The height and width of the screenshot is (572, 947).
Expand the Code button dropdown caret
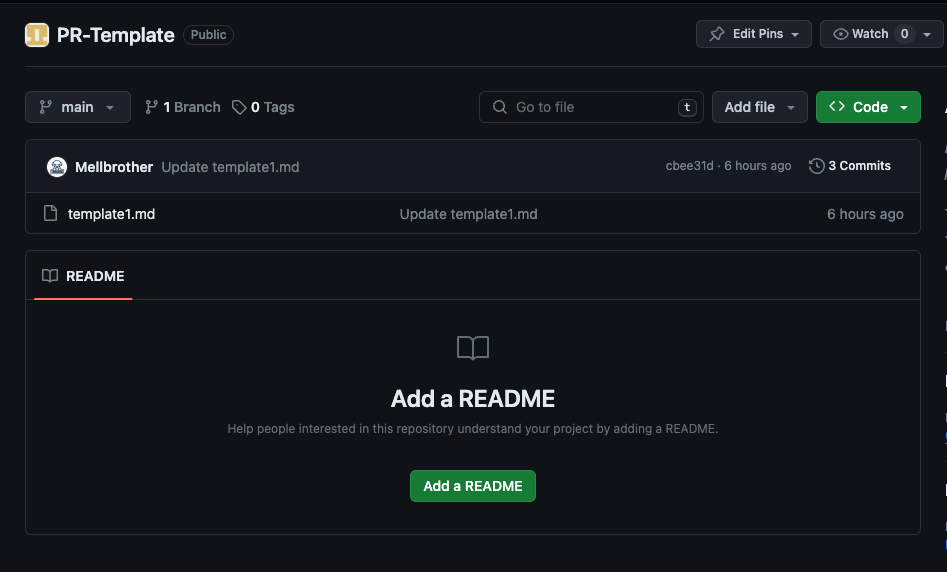click(904, 108)
